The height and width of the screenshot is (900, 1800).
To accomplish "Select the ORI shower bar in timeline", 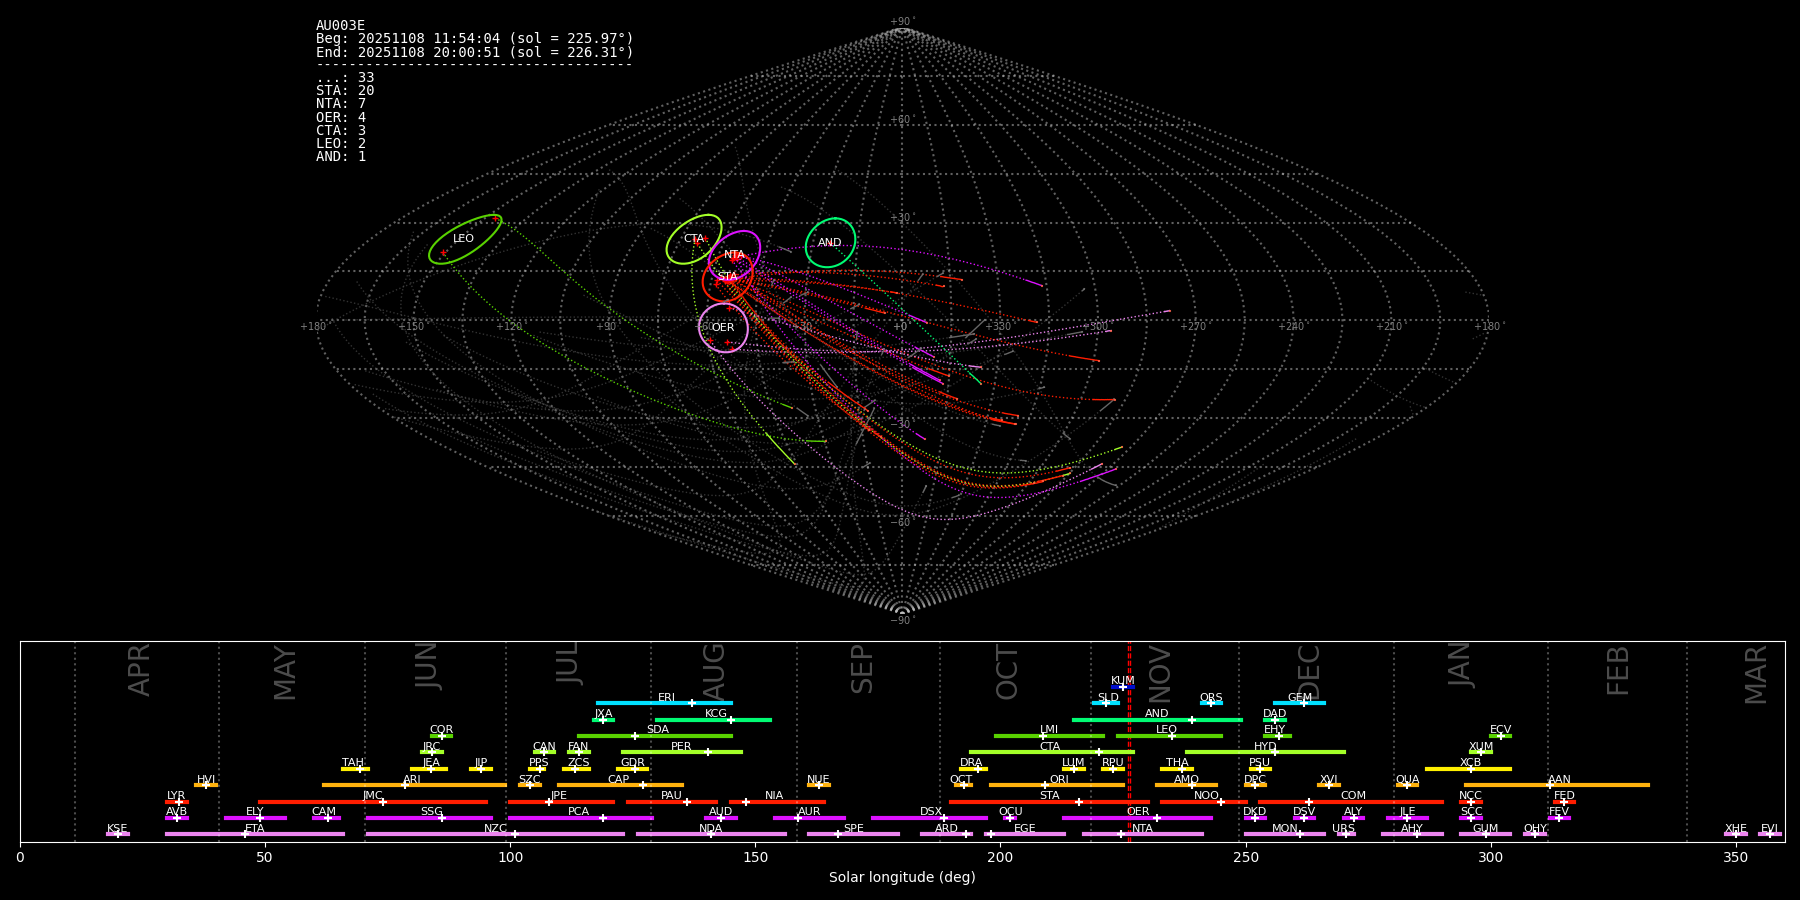I will point(1057,785).
